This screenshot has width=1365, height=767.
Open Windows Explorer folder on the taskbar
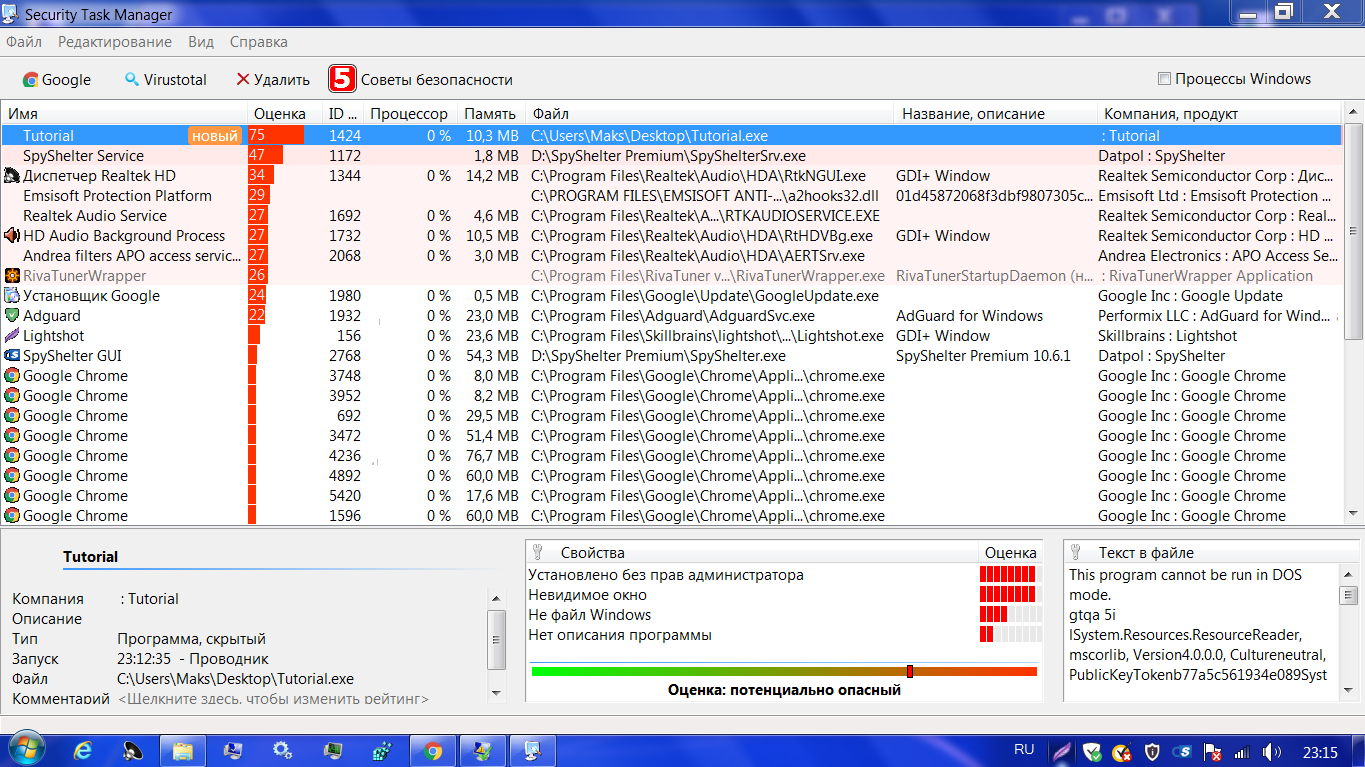(x=183, y=750)
